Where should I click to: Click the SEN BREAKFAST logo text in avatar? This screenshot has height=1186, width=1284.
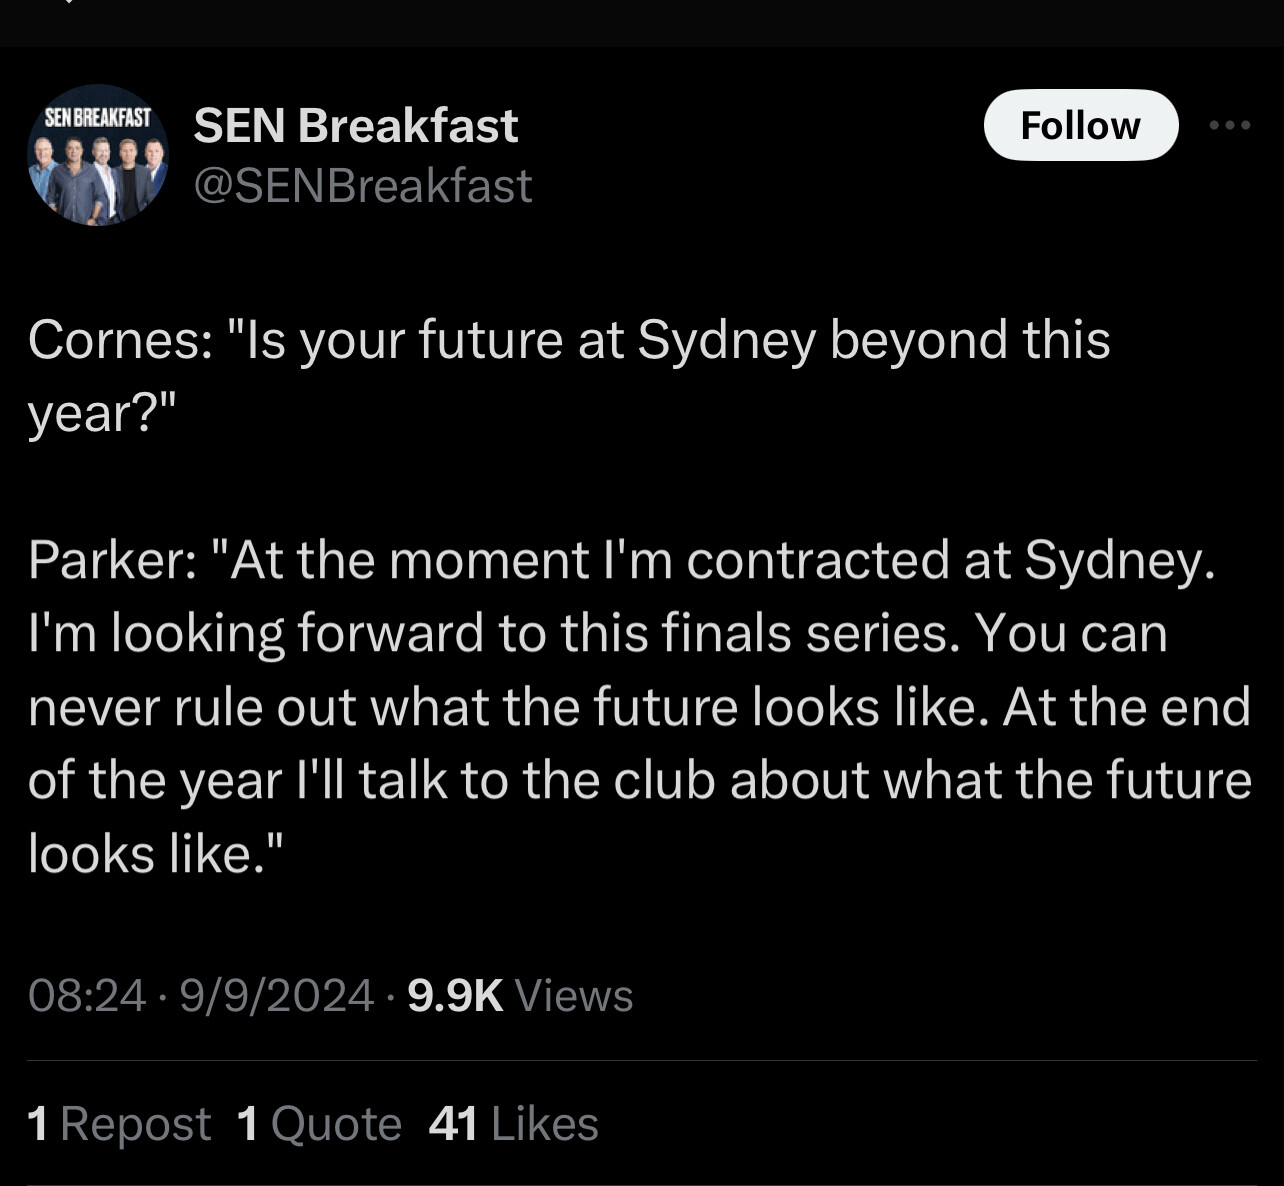pos(98,117)
